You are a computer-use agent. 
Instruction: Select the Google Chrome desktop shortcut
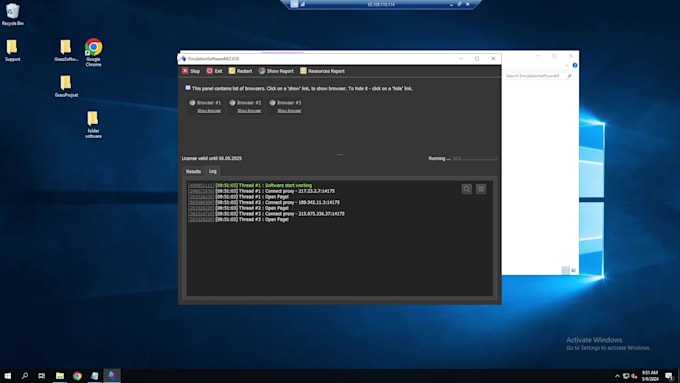tap(93, 52)
